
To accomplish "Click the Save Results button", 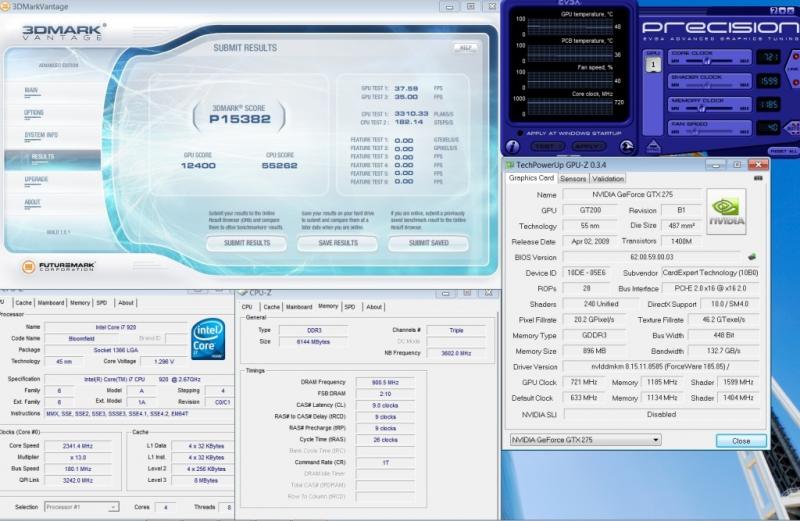I will point(338,243).
